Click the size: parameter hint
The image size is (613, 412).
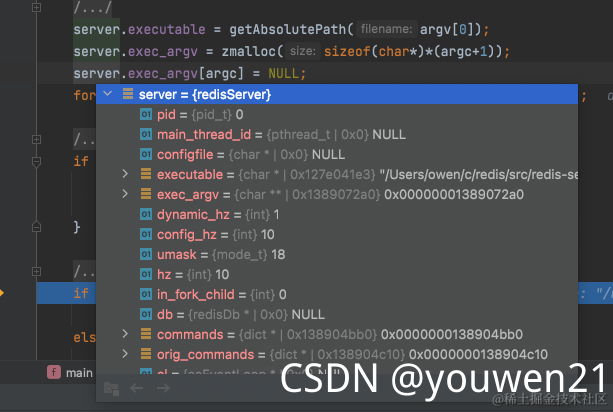pos(303,51)
